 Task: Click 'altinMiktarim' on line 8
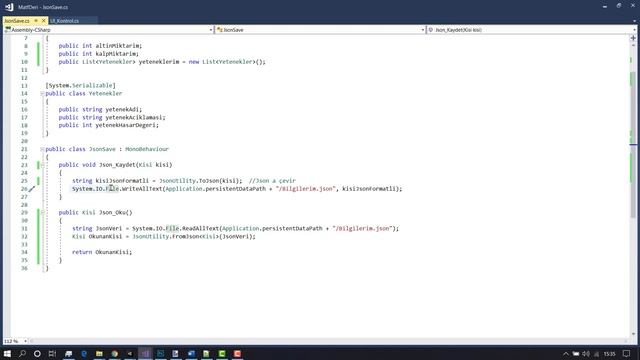(x=119, y=46)
